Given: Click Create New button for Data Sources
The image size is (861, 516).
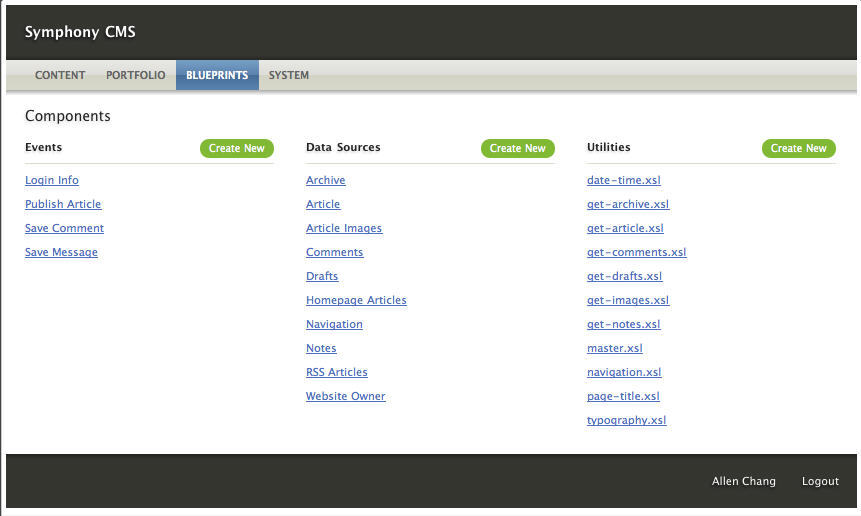Looking at the screenshot, I should click(x=518, y=148).
